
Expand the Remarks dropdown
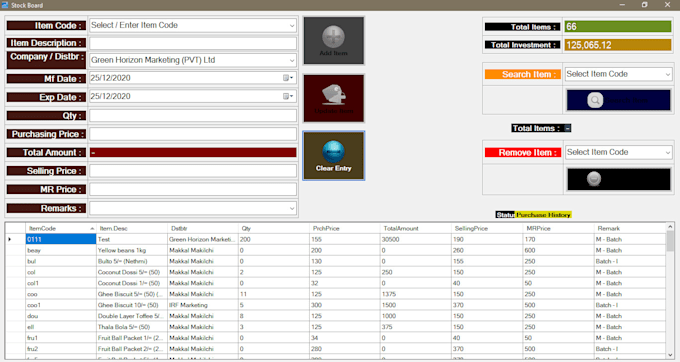[292, 209]
